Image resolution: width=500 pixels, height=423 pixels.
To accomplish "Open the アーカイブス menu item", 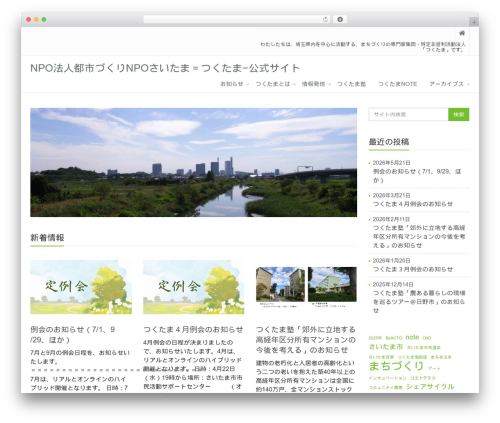I will 446,84.
